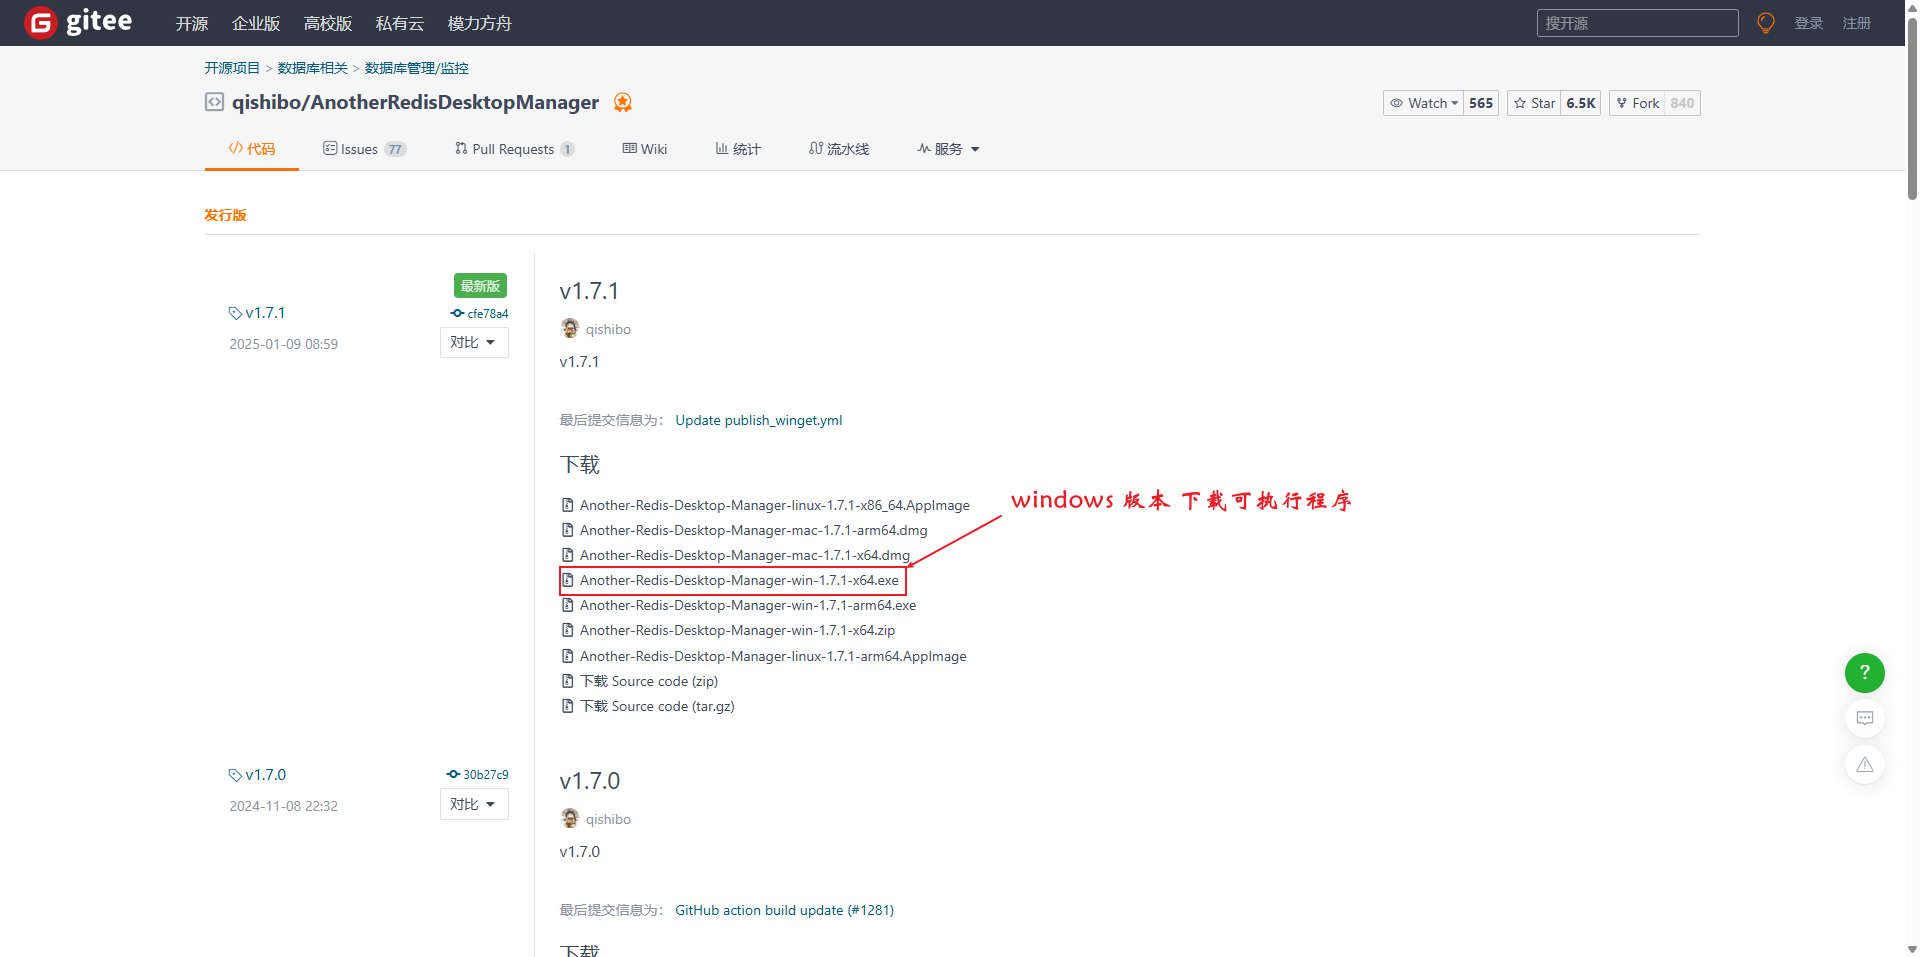
Task: Open the green help question mark button
Action: pyautogui.click(x=1864, y=672)
